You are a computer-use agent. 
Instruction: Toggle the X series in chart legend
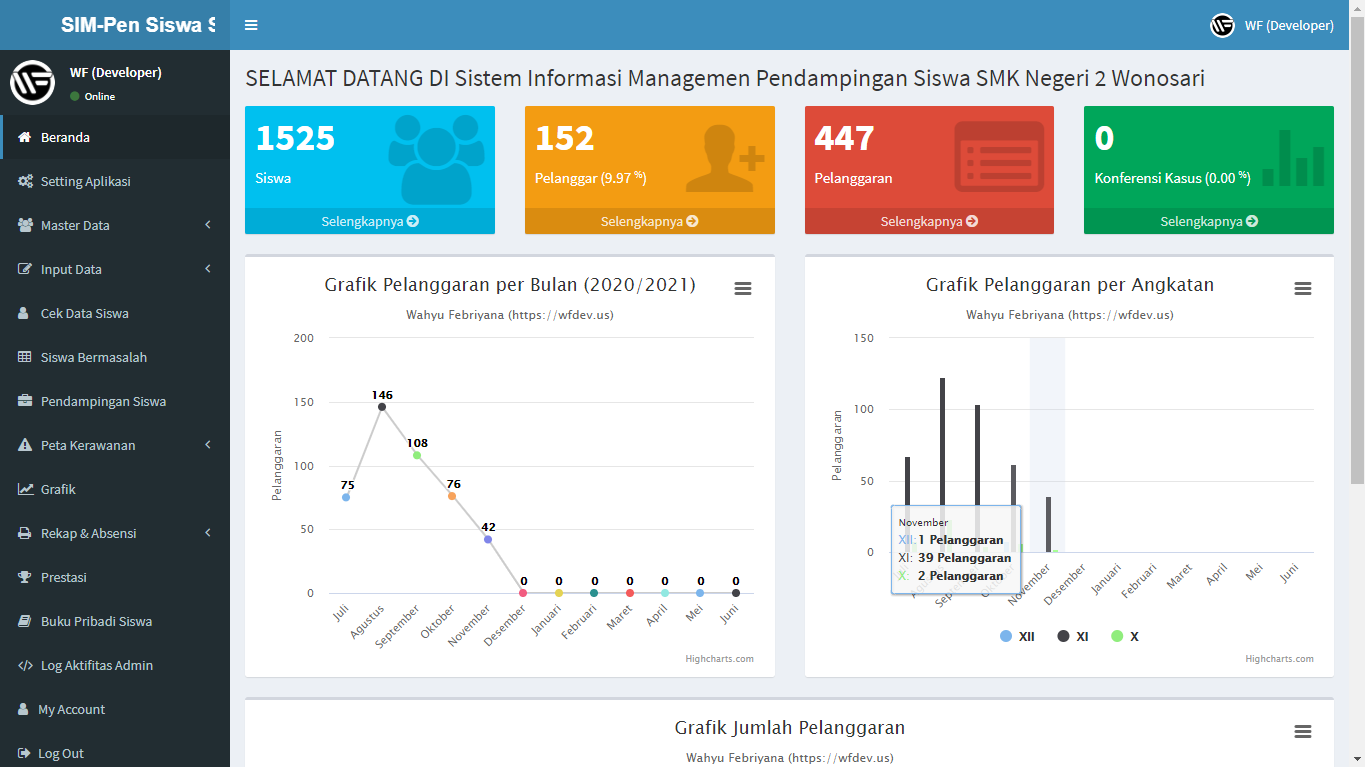point(1125,637)
